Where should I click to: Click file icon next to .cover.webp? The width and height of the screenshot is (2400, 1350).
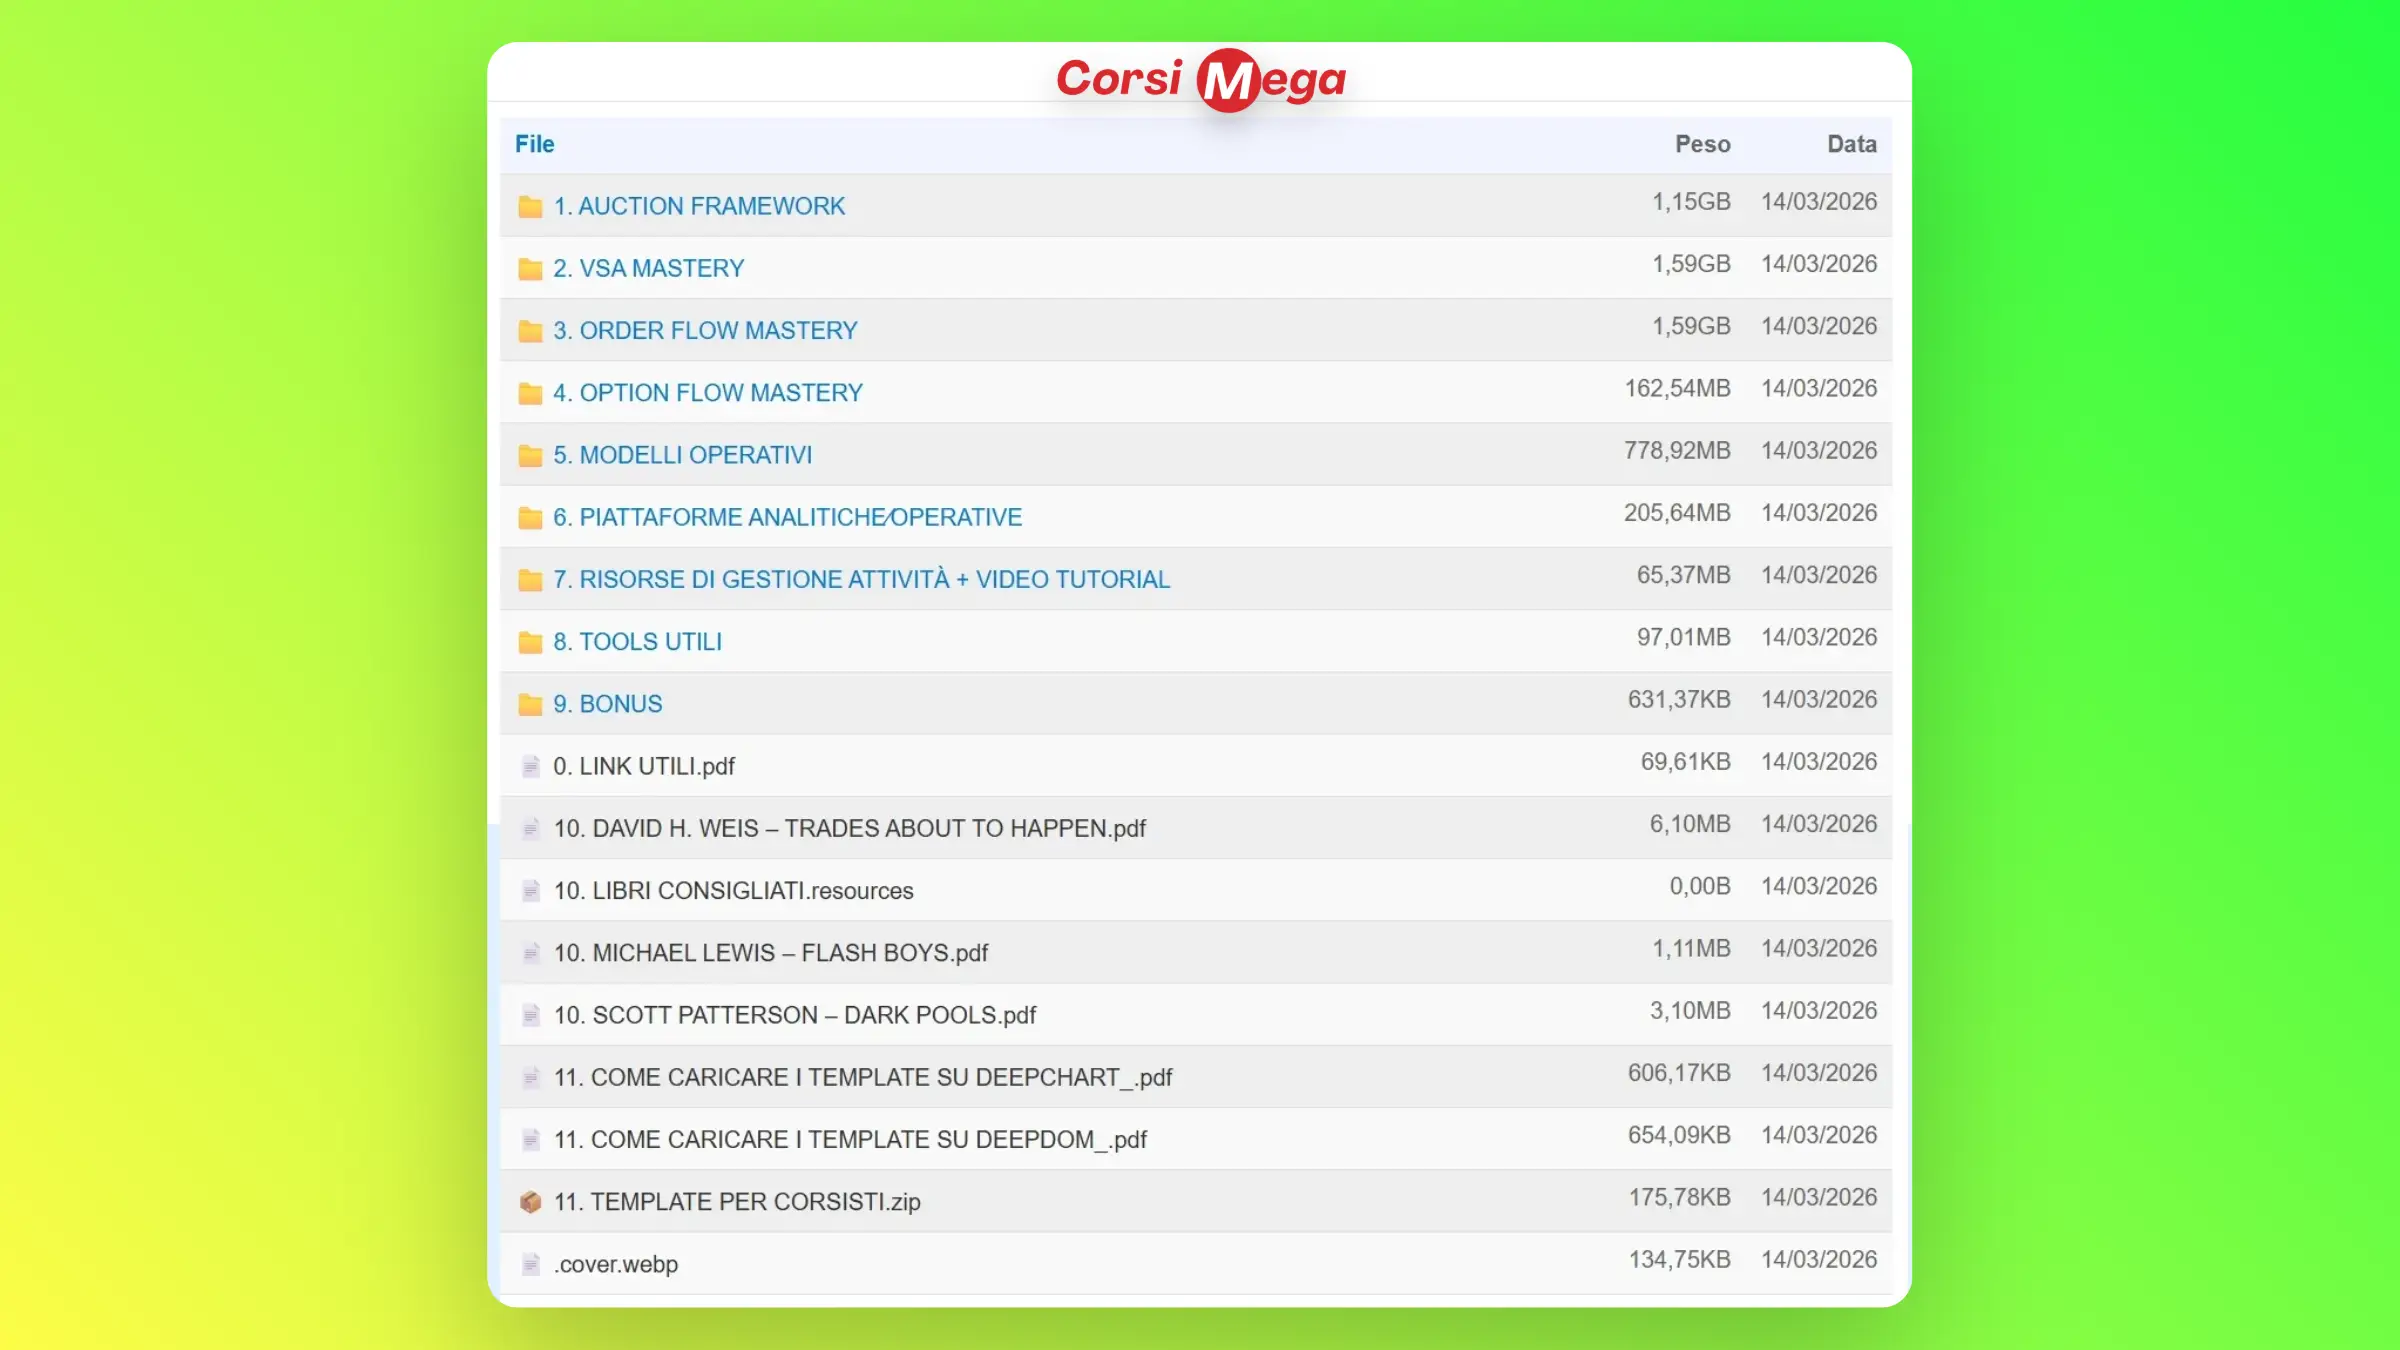pyautogui.click(x=530, y=1265)
